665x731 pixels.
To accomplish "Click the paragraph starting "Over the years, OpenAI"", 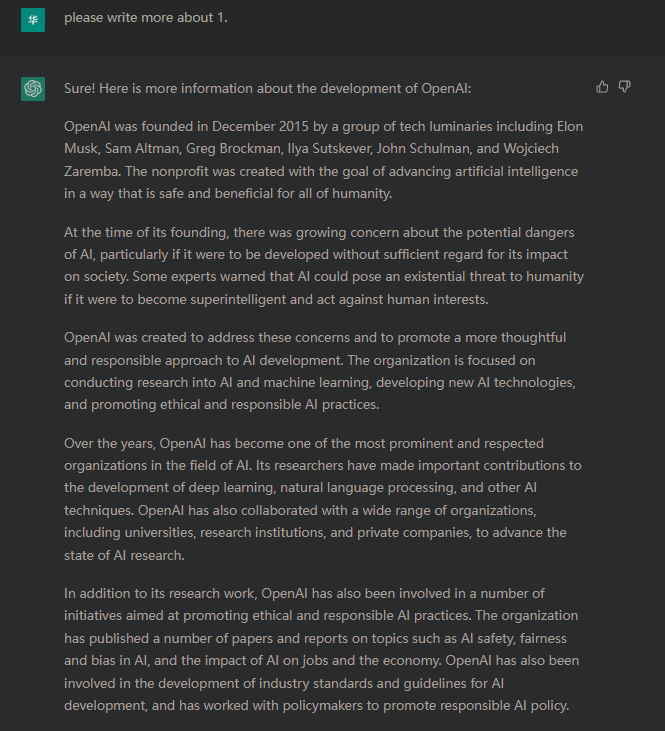I will pos(323,498).
